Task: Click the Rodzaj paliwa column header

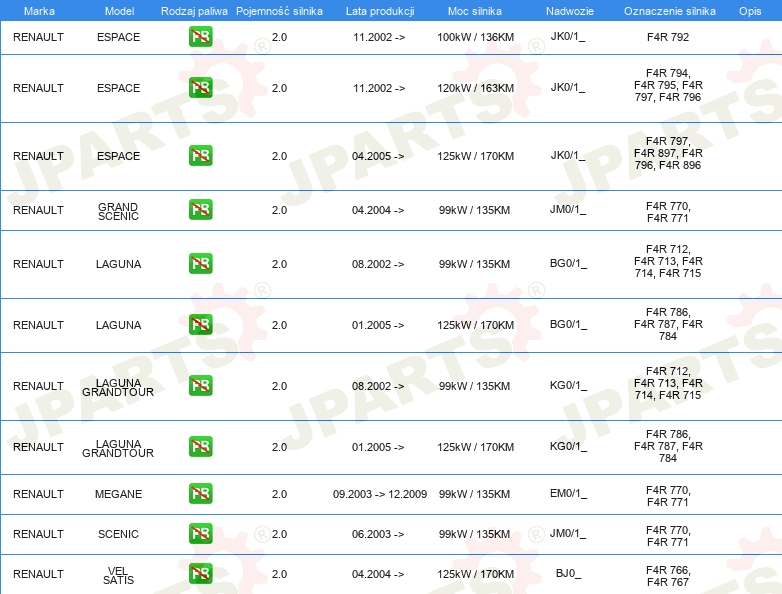Action: pyautogui.click(x=194, y=11)
